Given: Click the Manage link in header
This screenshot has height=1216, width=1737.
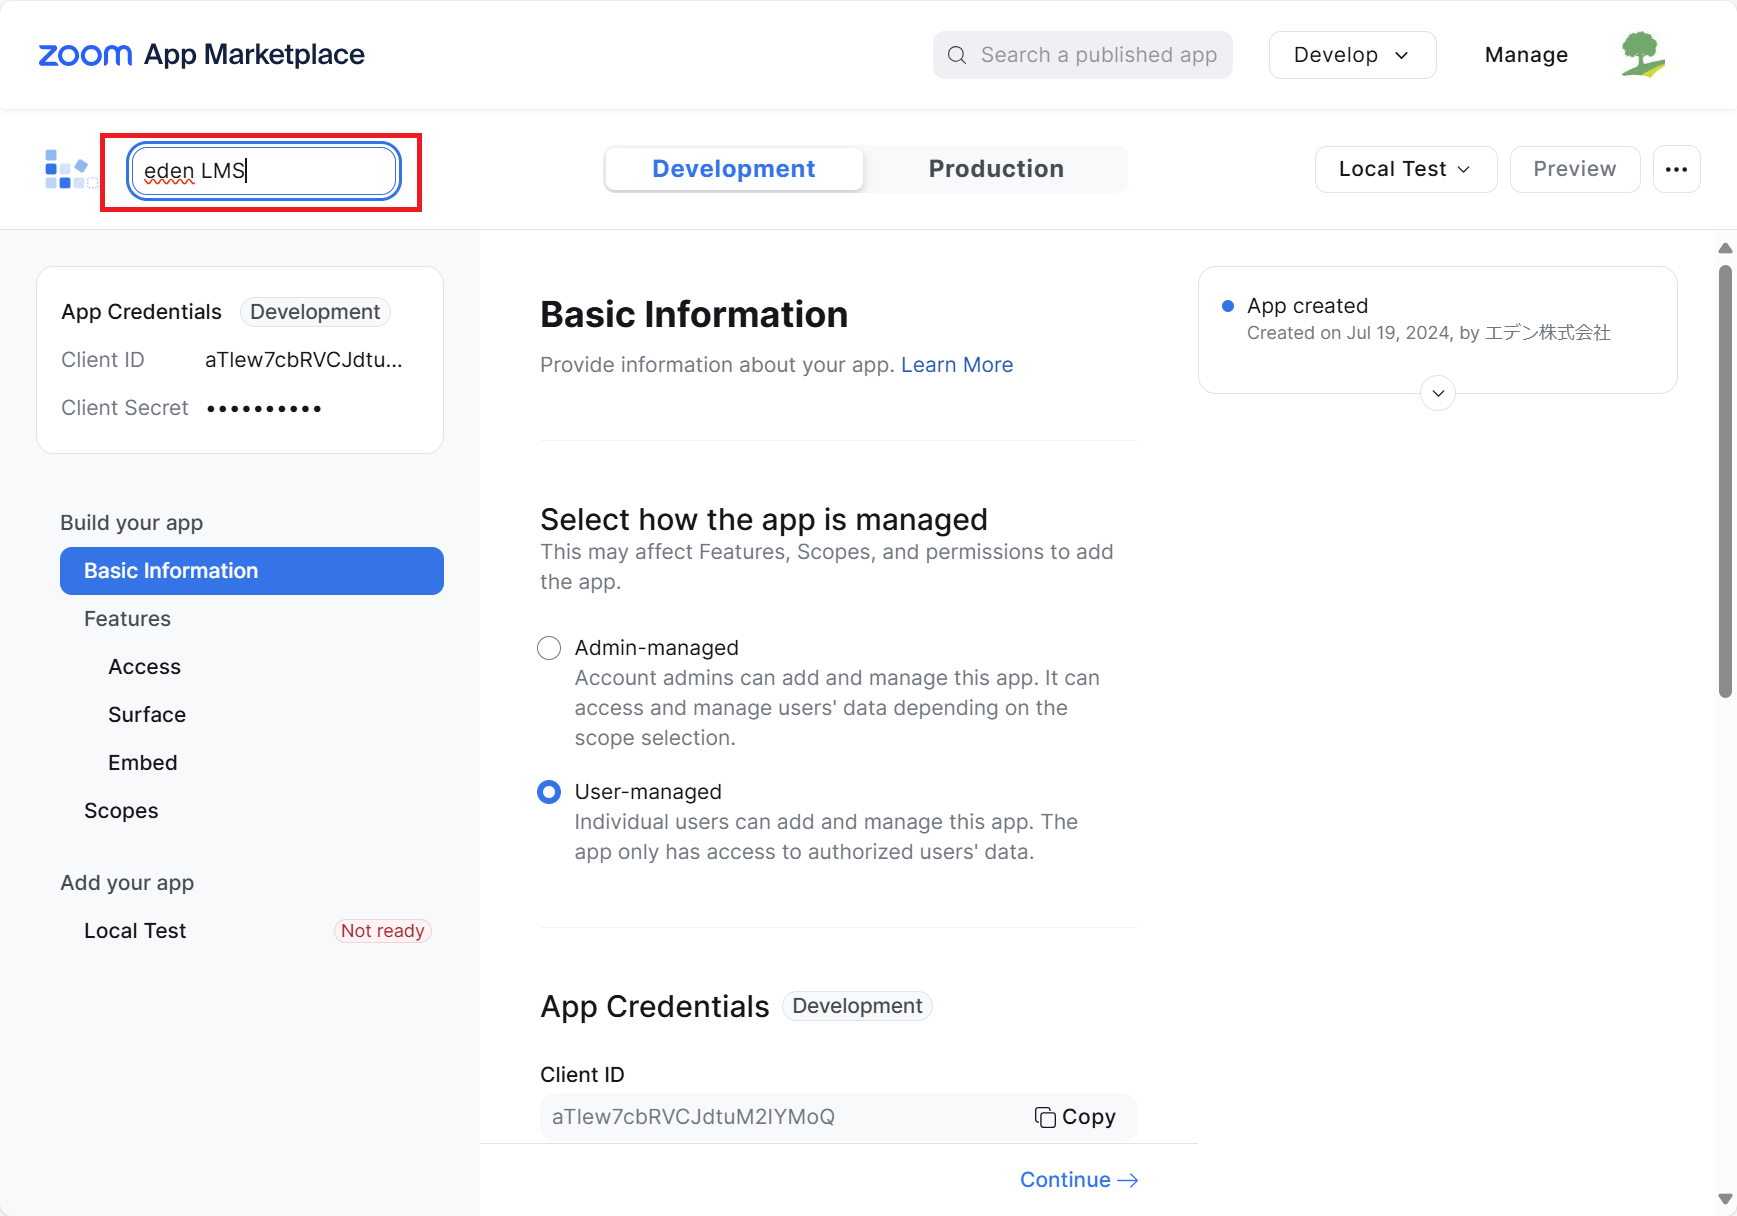Looking at the screenshot, I should coord(1526,55).
